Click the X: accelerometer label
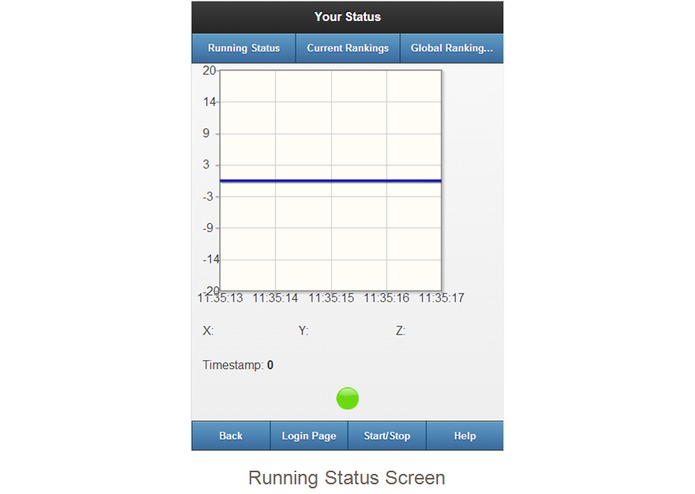Image resolution: width=695 pixels, height=494 pixels. point(208,331)
